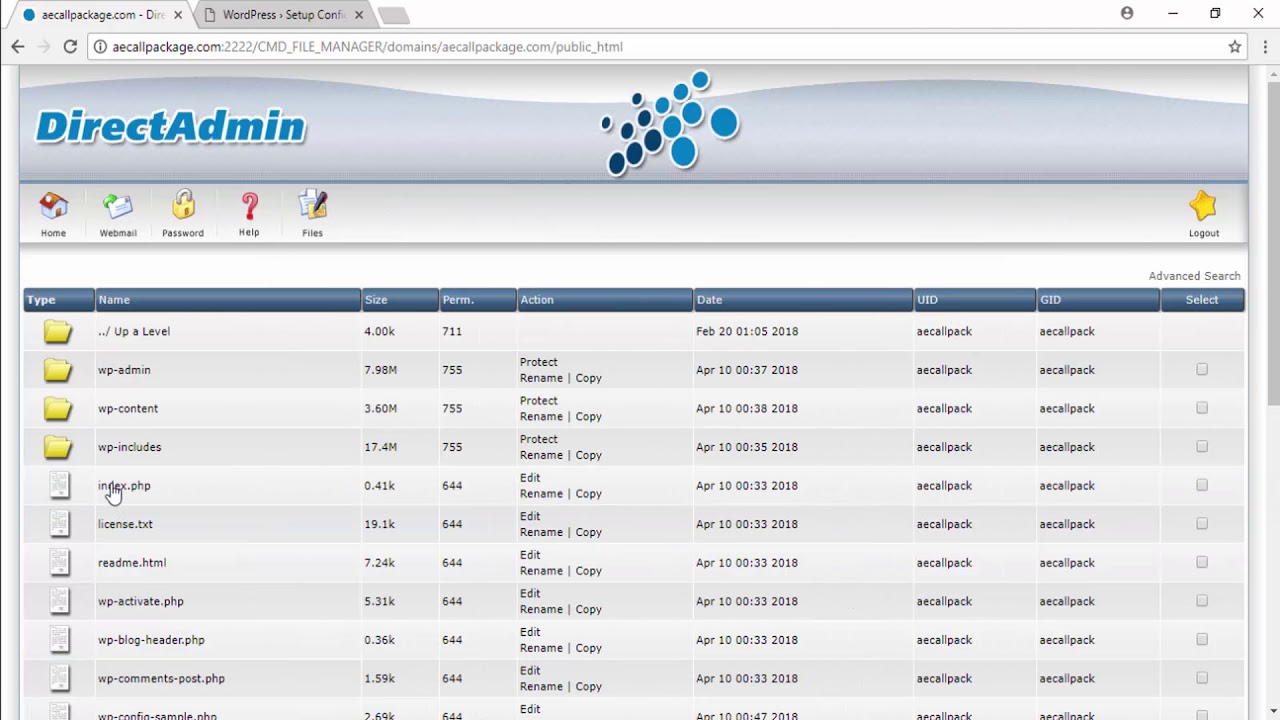Tick the readme.html checkbox
This screenshot has width=1280, height=720.
pyautogui.click(x=1202, y=563)
